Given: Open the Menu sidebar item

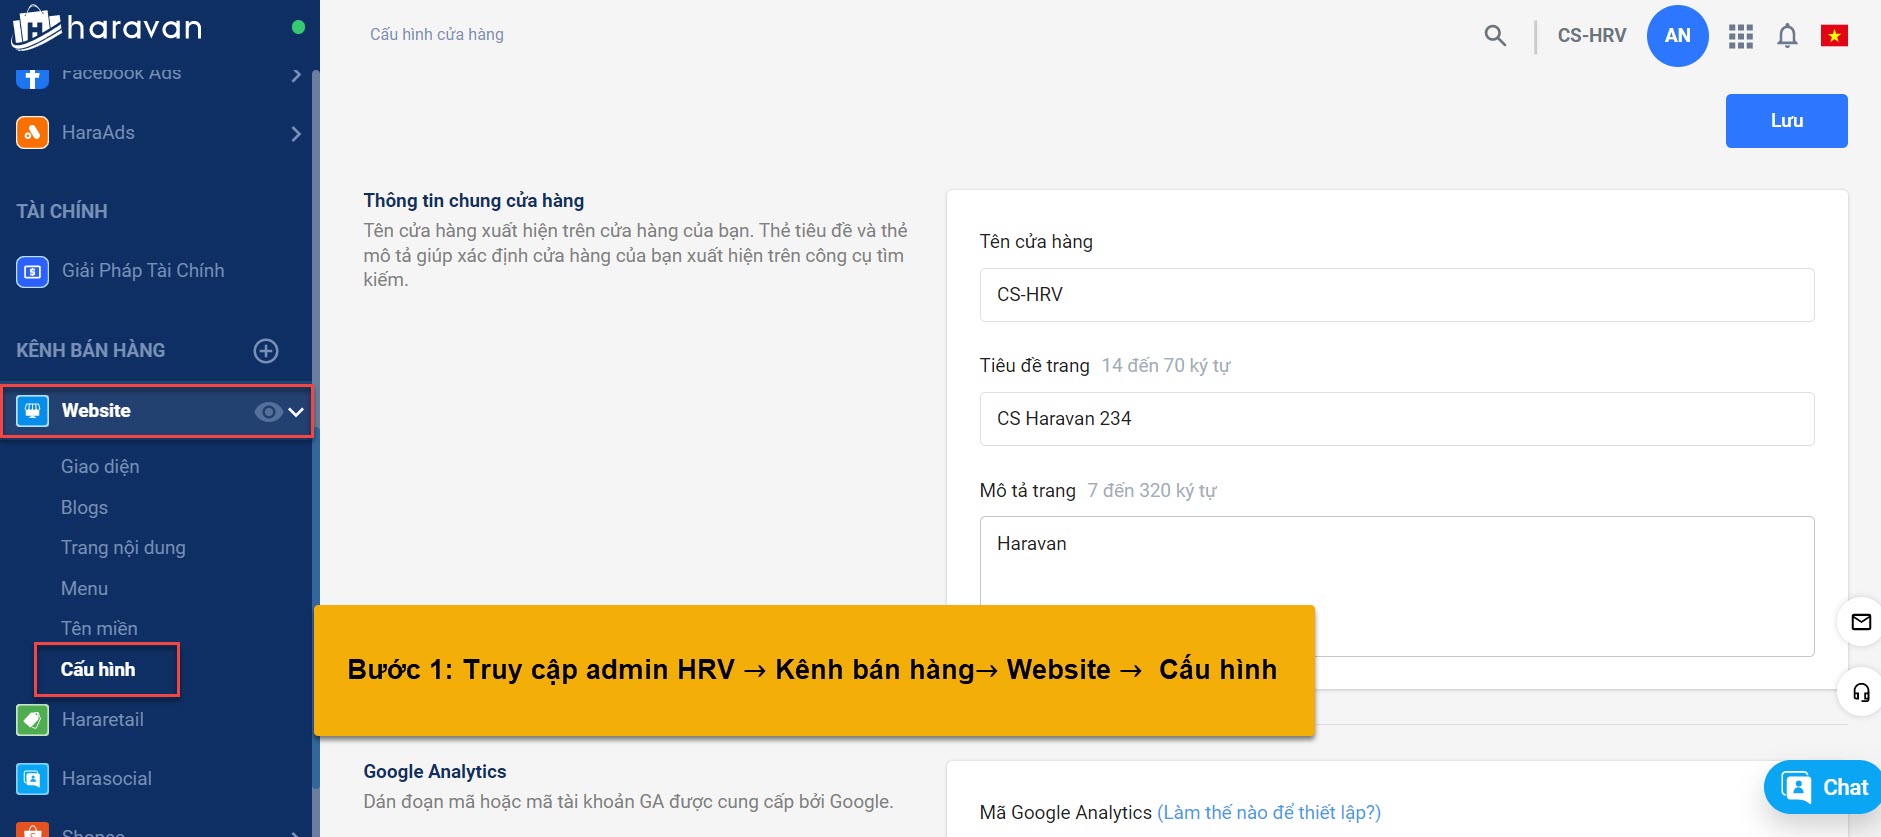Looking at the screenshot, I should (x=84, y=589).
